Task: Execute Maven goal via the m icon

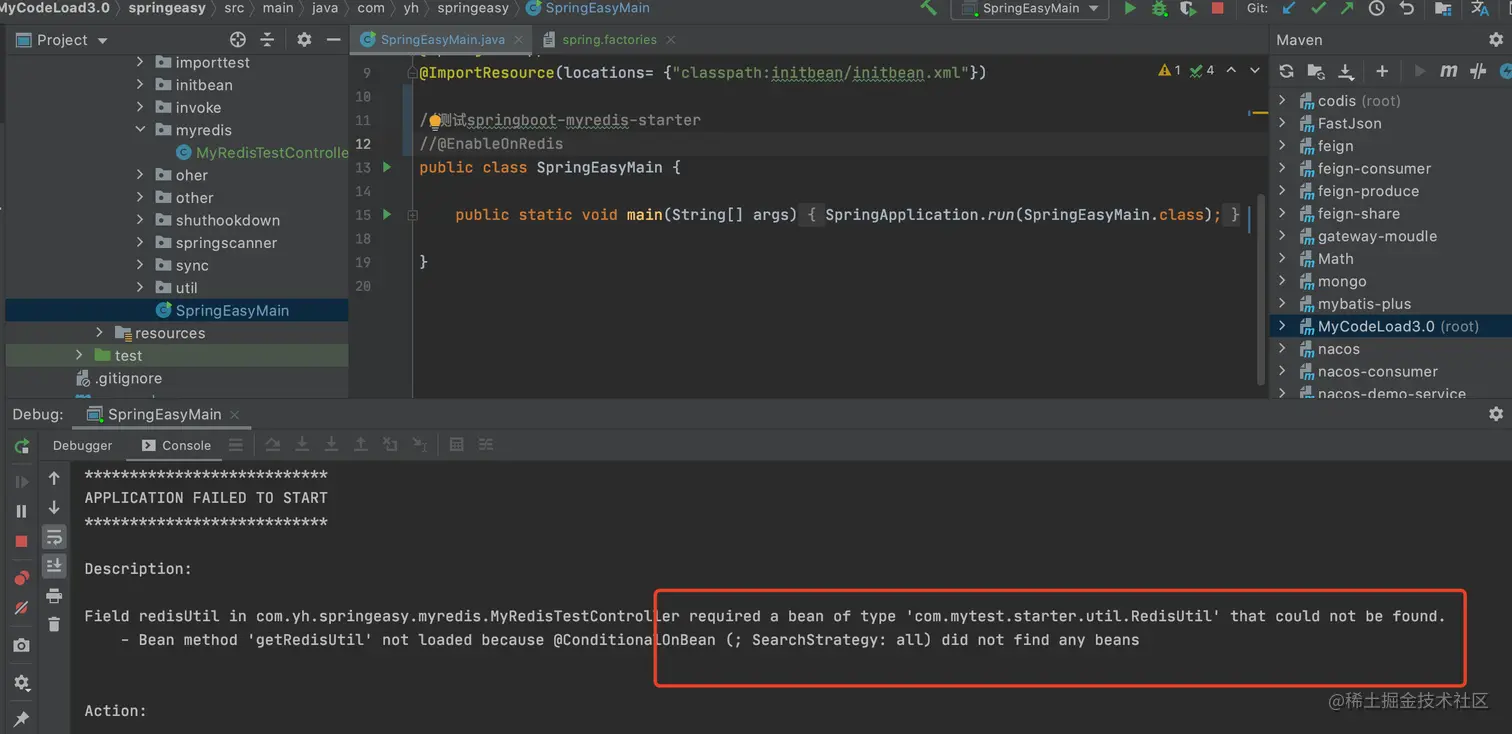Action: click(1448, 71)
